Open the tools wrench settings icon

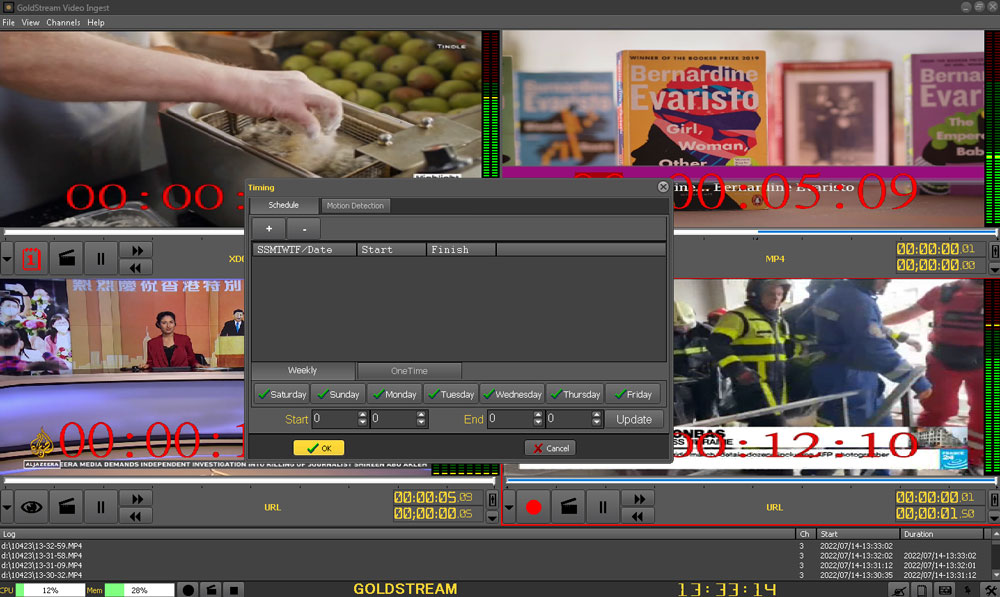pyautogui.click(x=990, y=591)
